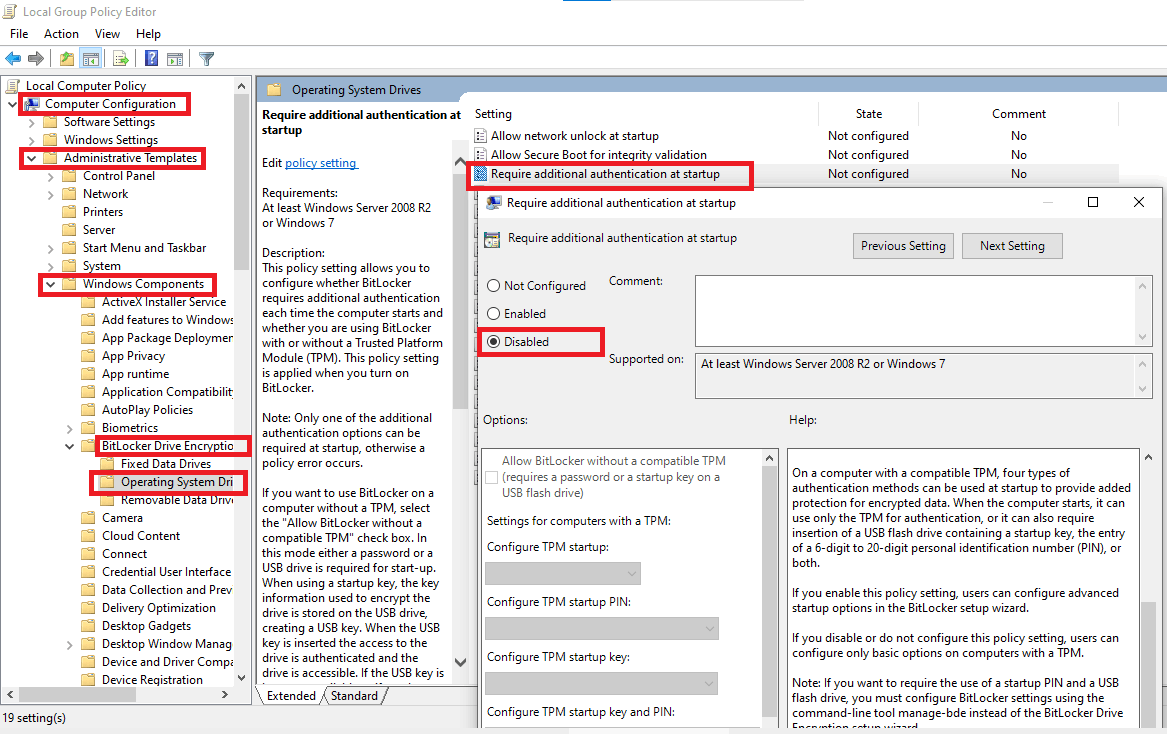The width and height of the screenshot is (1167, 734).
Task: Click the Printers folder icon
Action: [70, 211]
